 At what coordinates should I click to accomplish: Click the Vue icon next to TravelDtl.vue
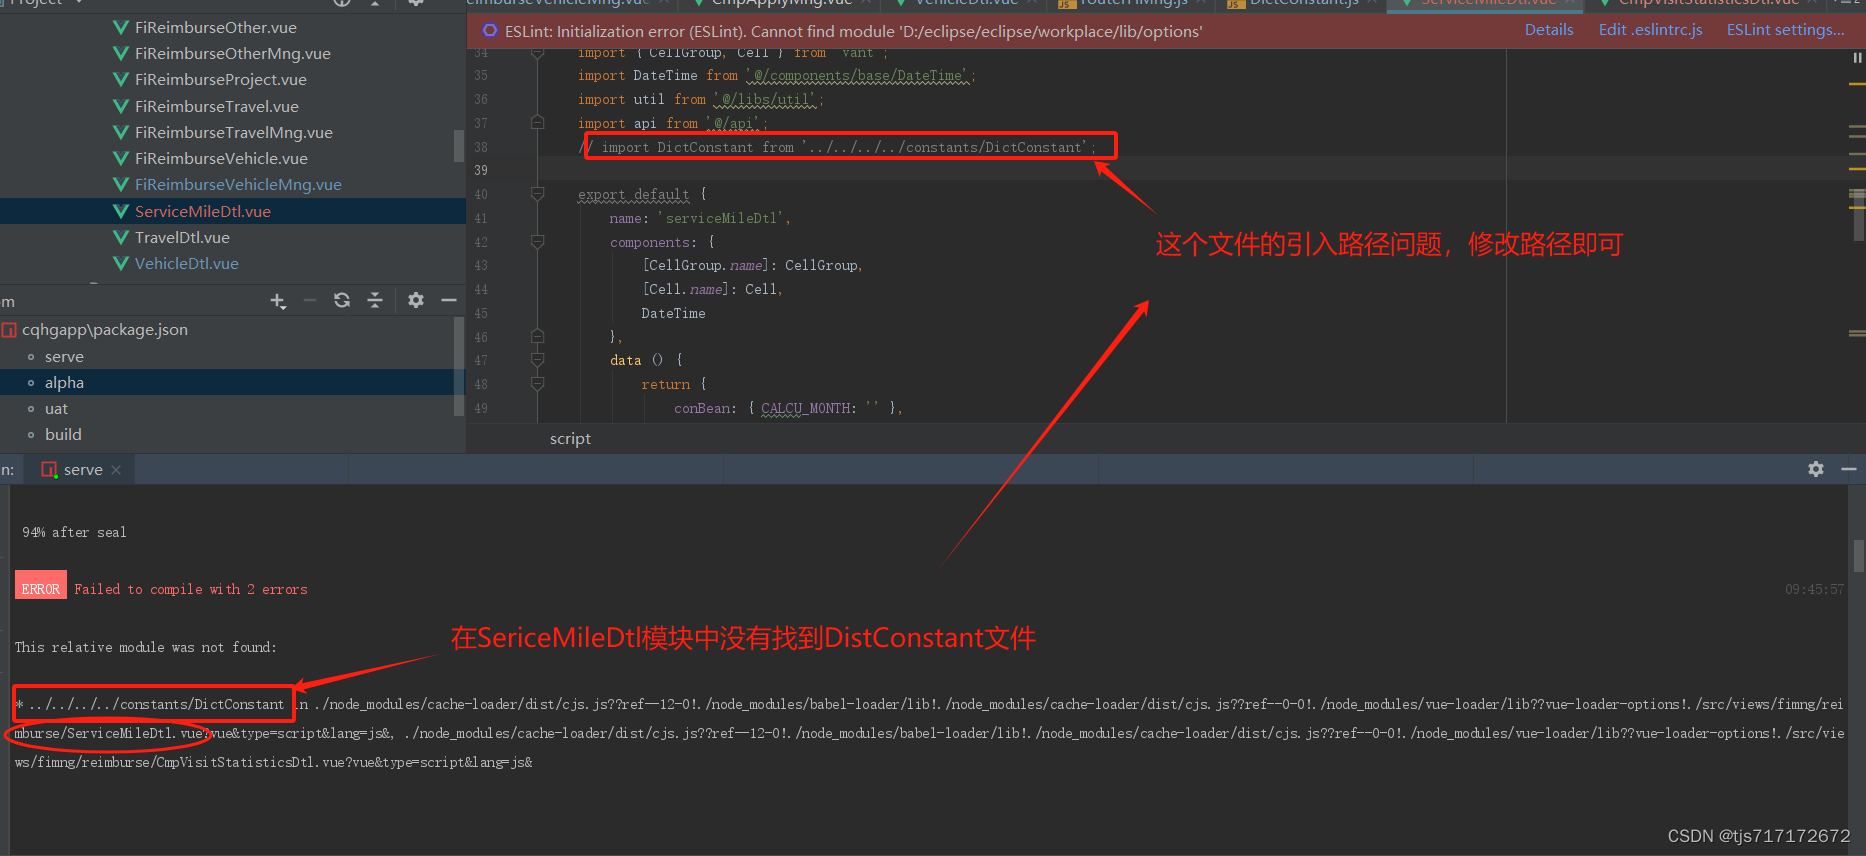(x=121, y=237)
